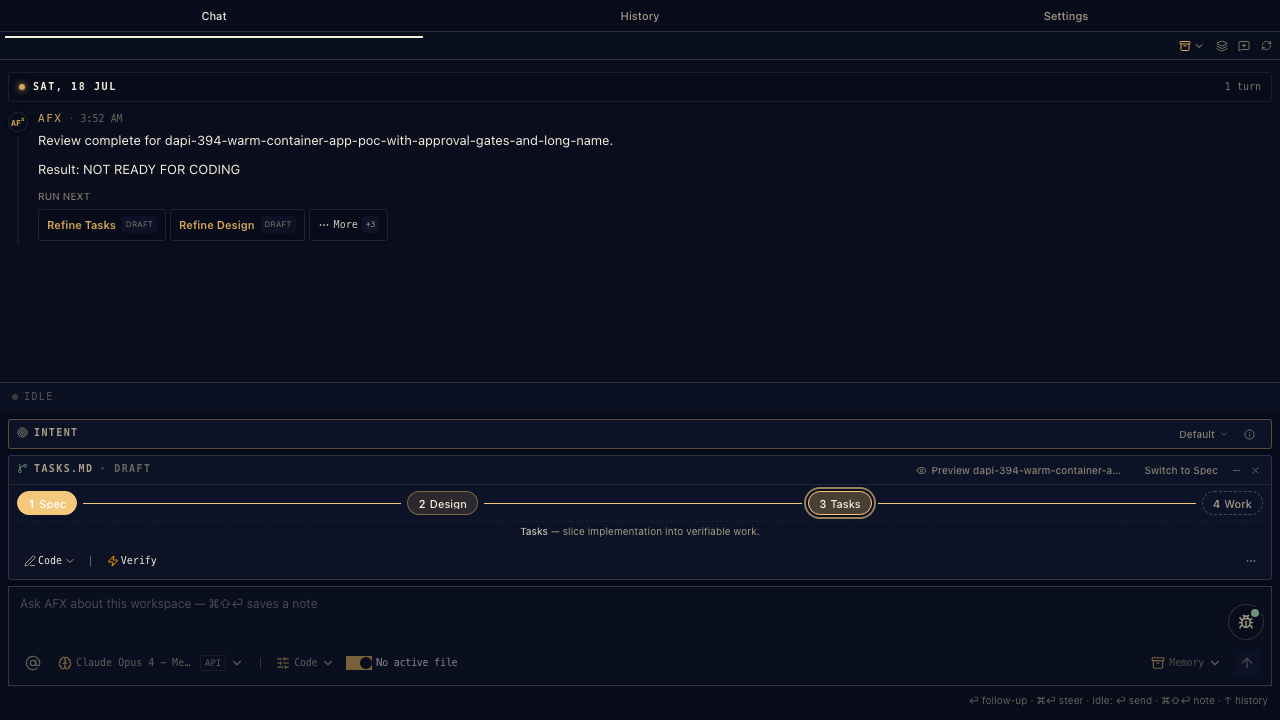Click the Intent target icon

pos(23,433)
